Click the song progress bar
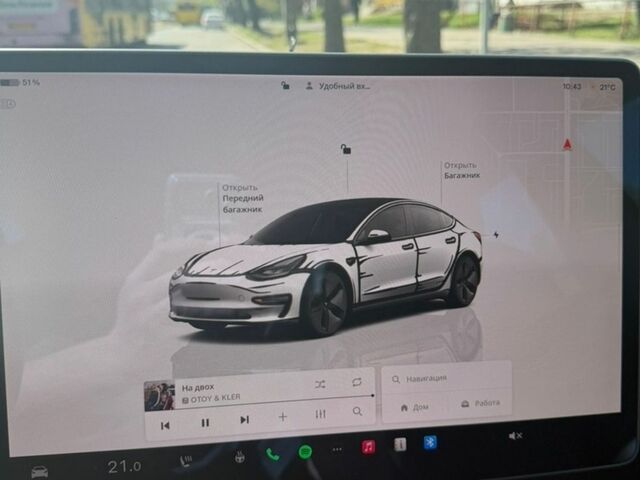This screenshot has width=640, height=480. click(x=275, y=401)
